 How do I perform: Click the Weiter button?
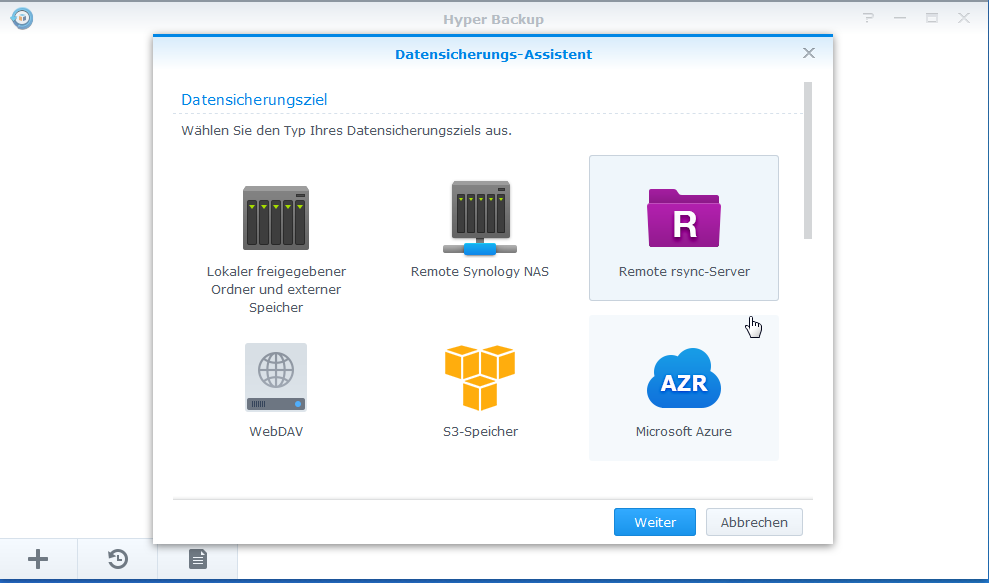coord(655,522)
